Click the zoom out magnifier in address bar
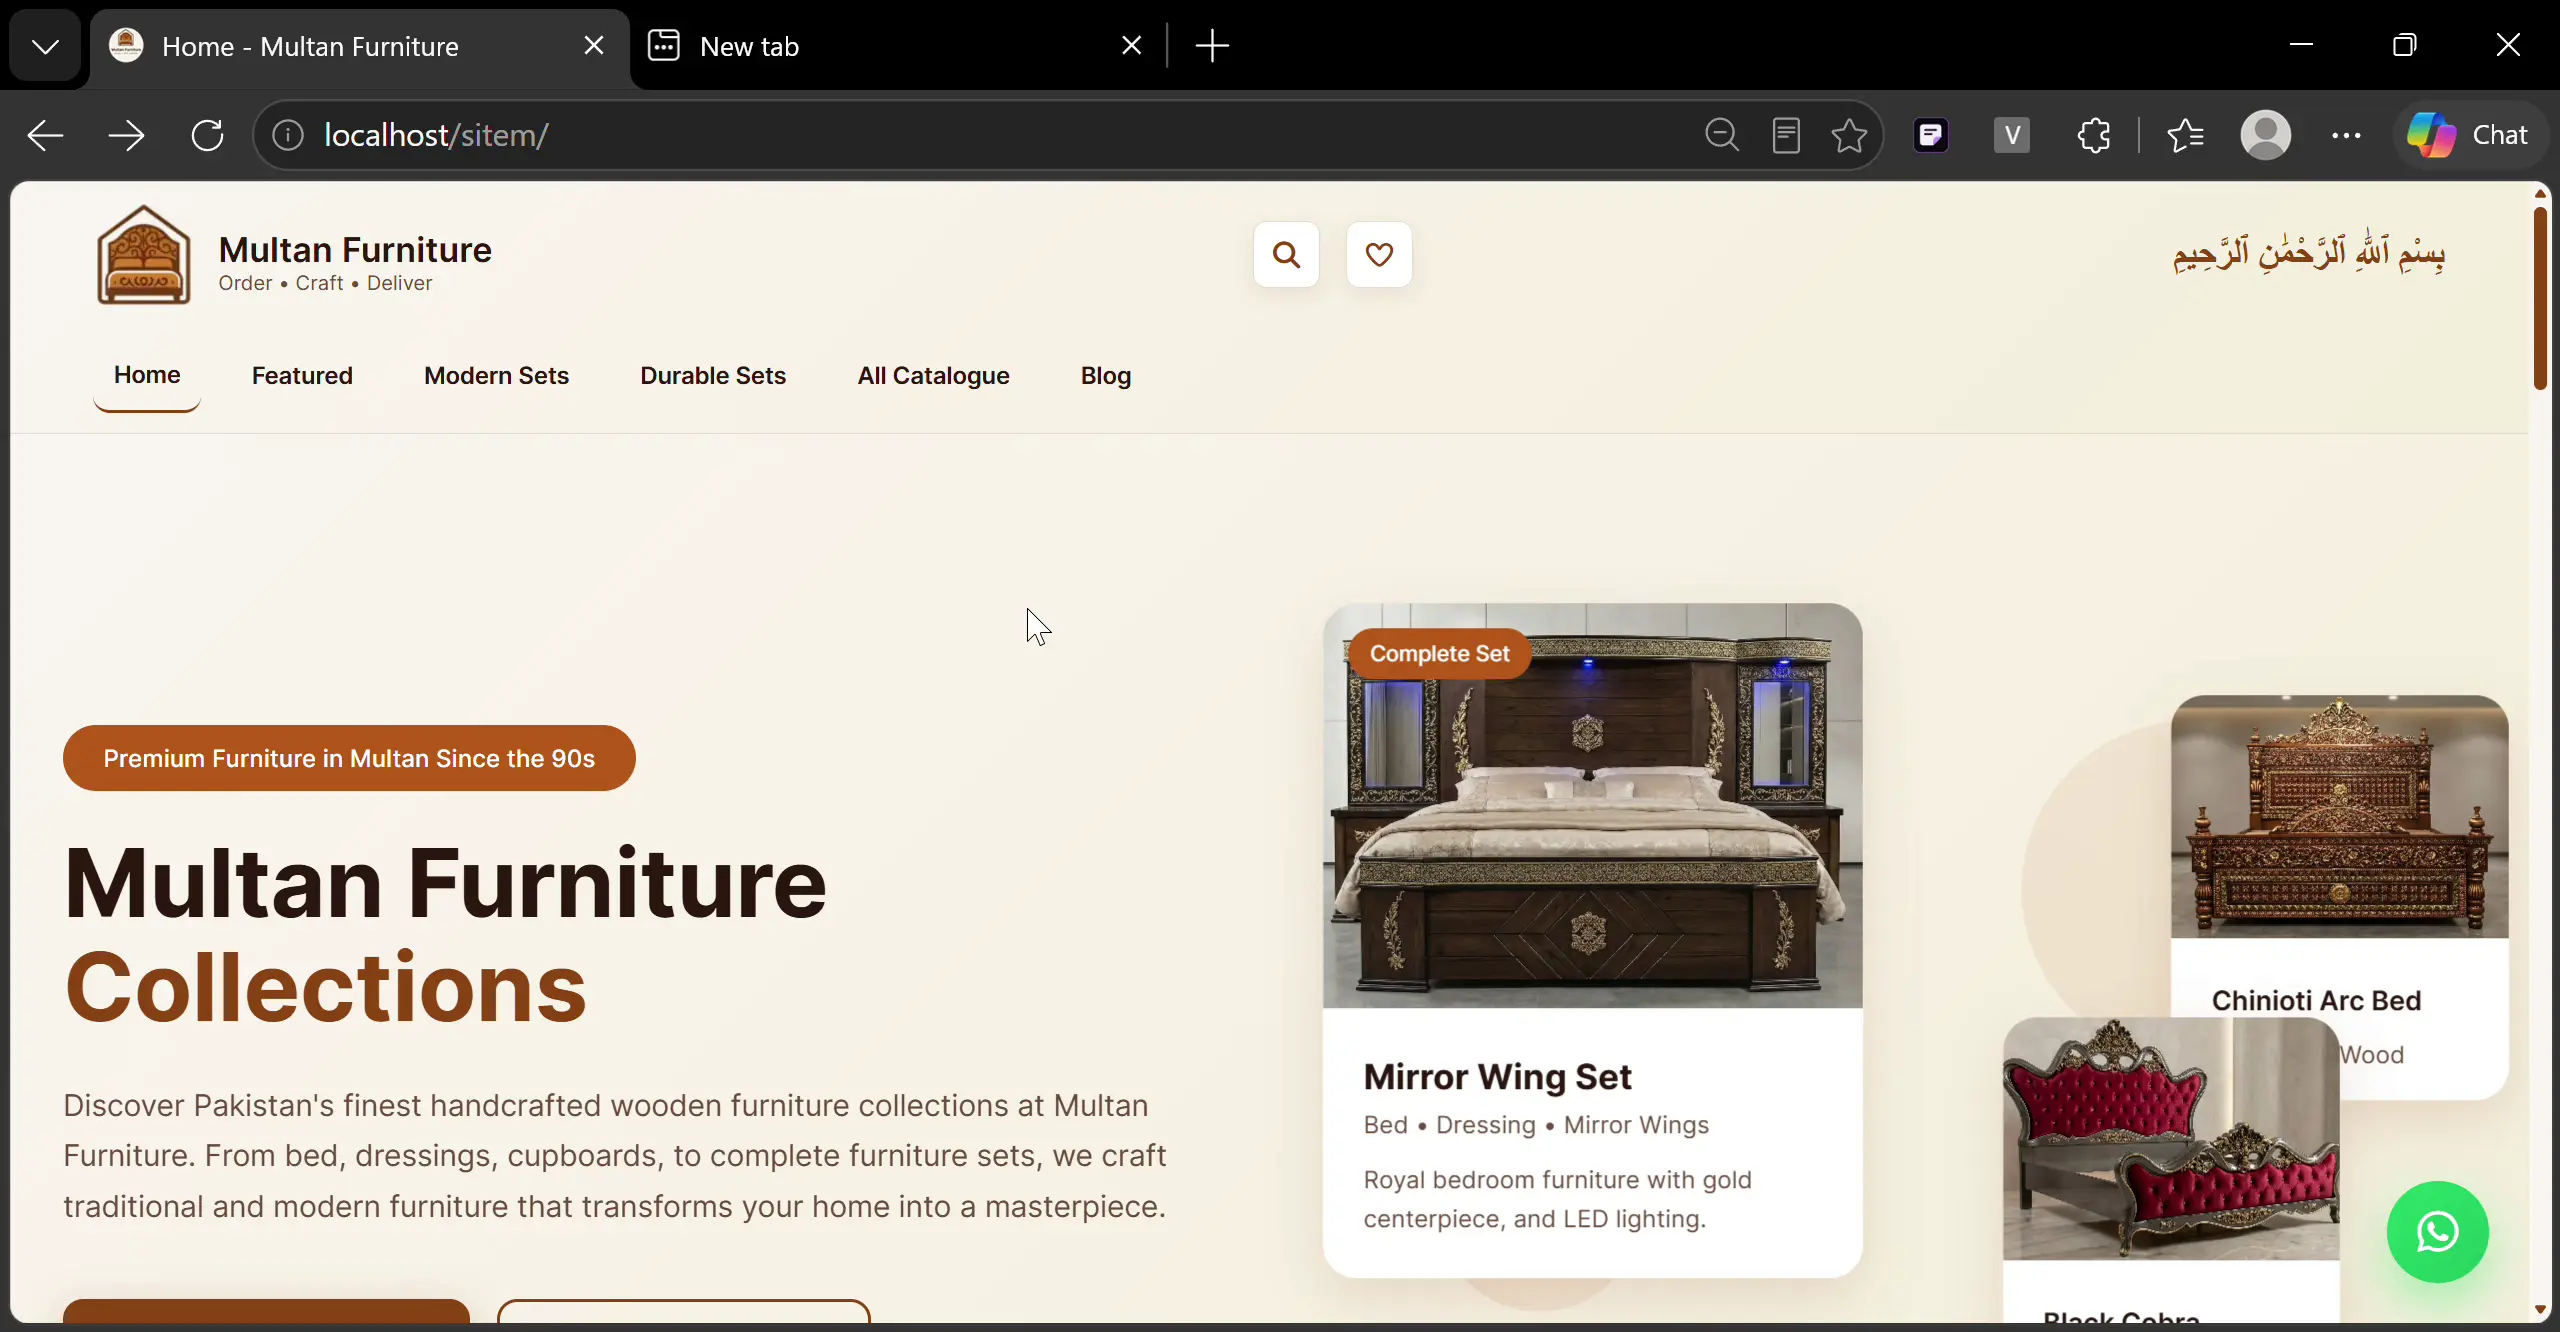The height and width of the screenshot is (1332, 2560). (x=1722, y=135)
